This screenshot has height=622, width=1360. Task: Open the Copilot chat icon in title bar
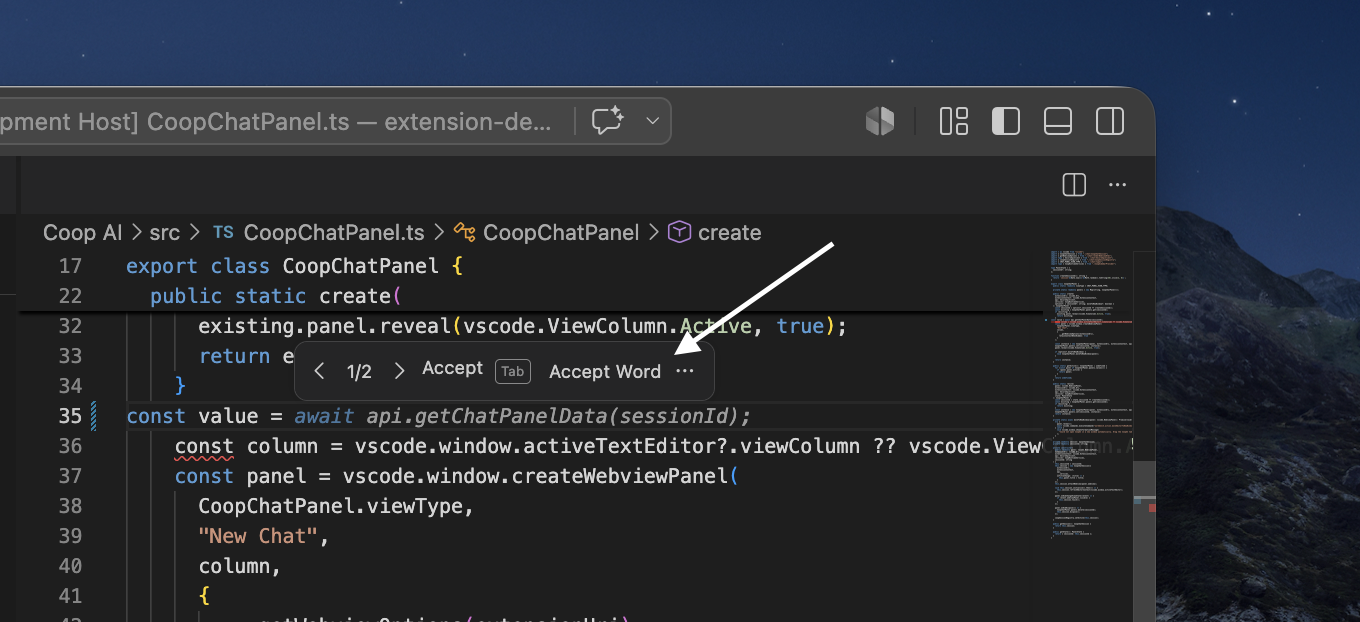click(607, 121)
